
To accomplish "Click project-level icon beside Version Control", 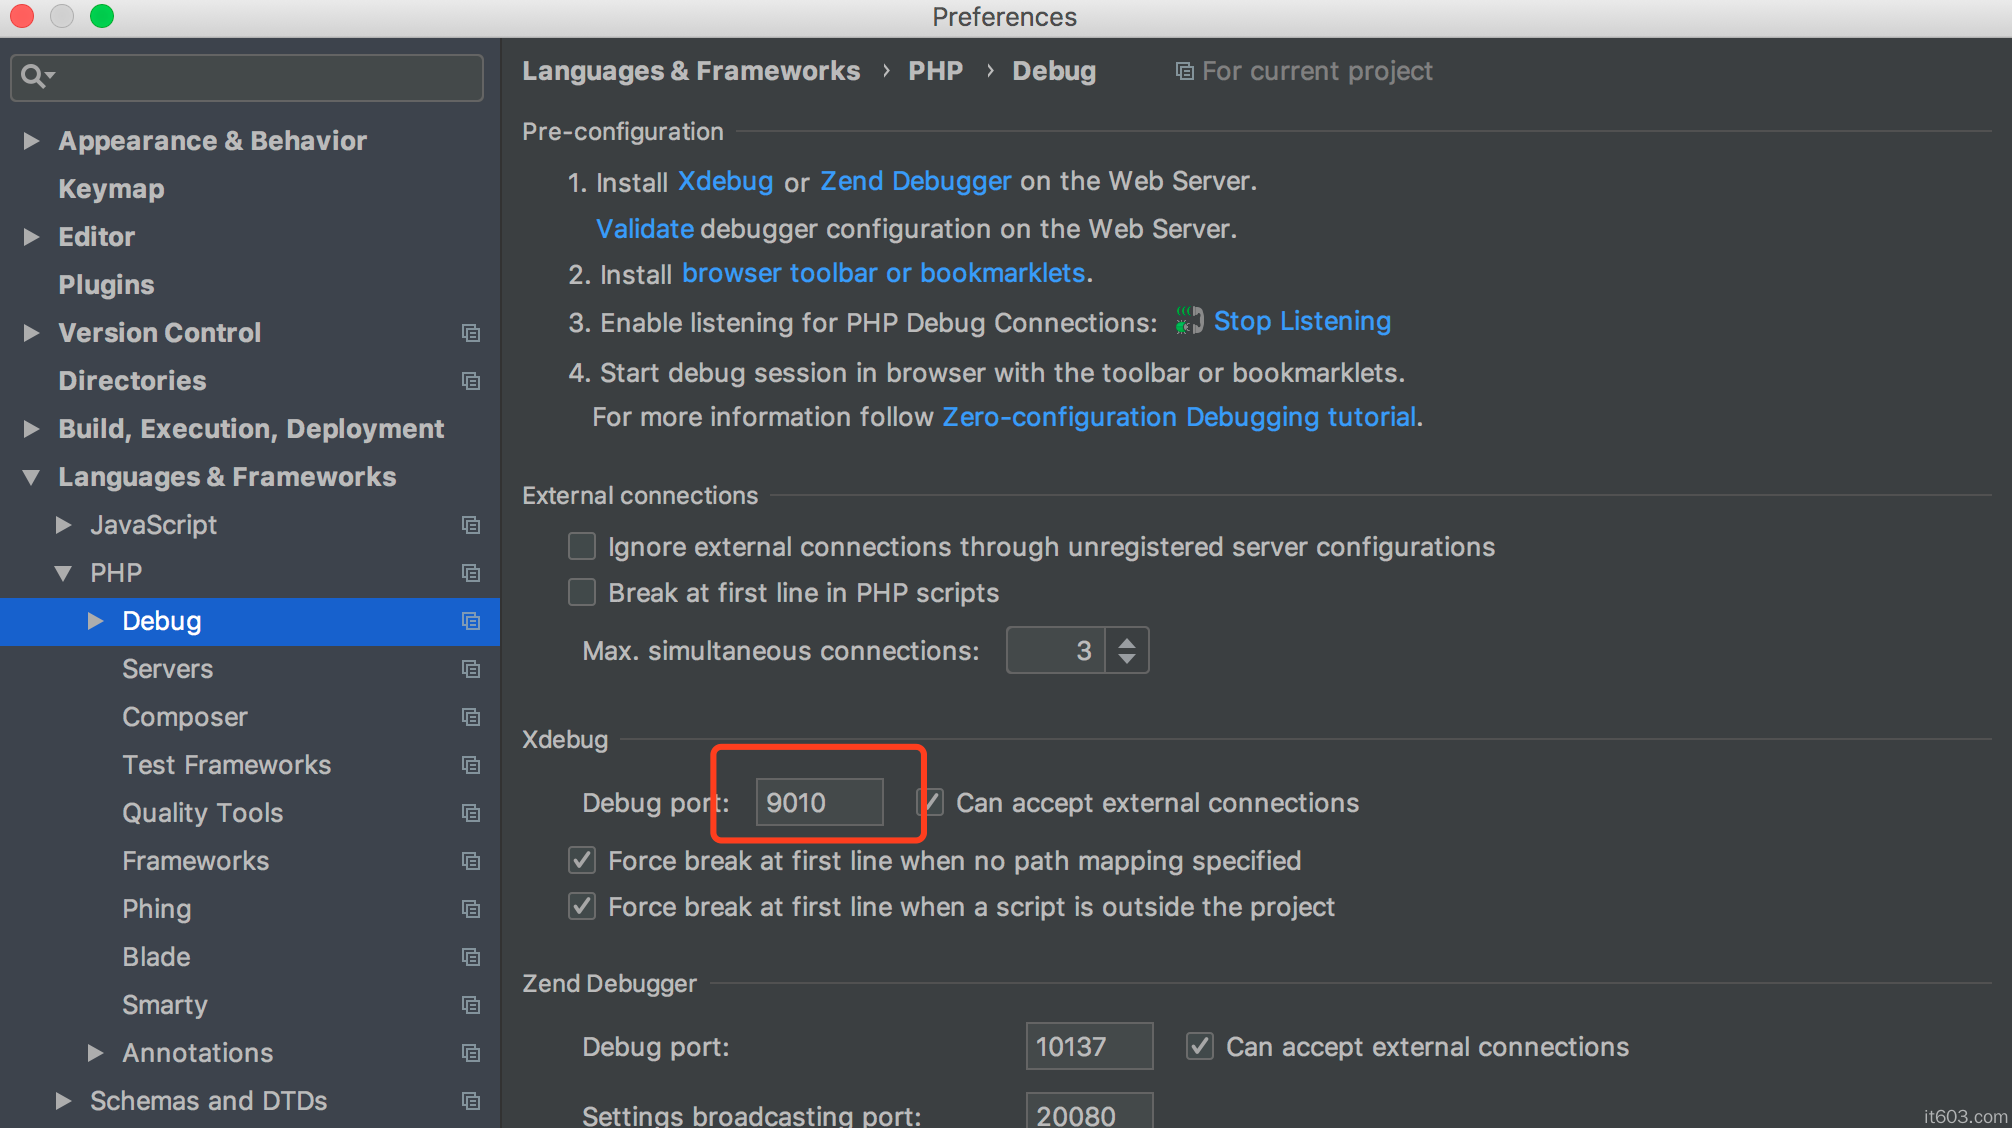I will (471, 333).
